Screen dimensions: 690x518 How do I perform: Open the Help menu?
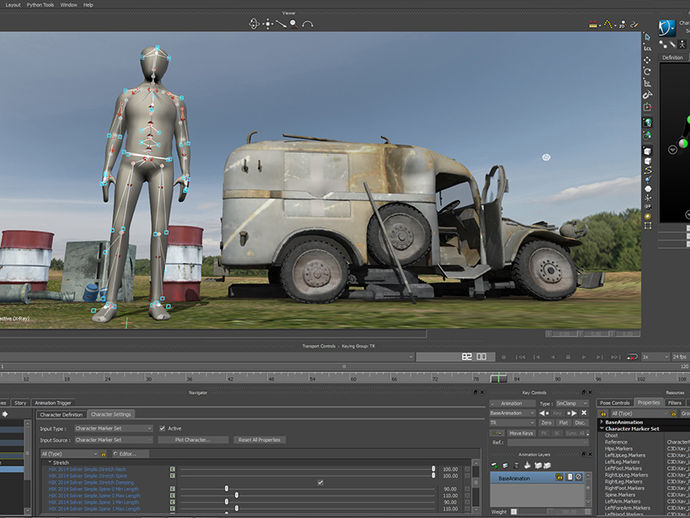[x=88, y=5]
